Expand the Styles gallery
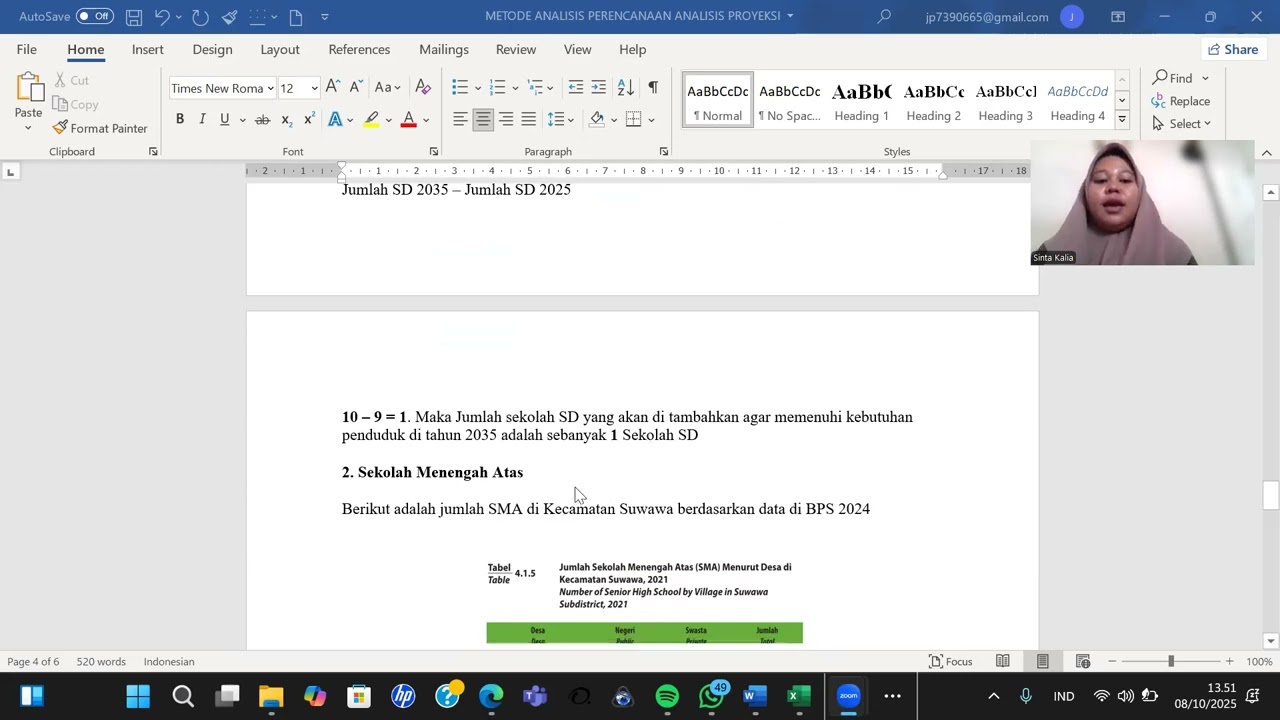1280x720 pixels. pyautogui.click(x=1122, y=119)
